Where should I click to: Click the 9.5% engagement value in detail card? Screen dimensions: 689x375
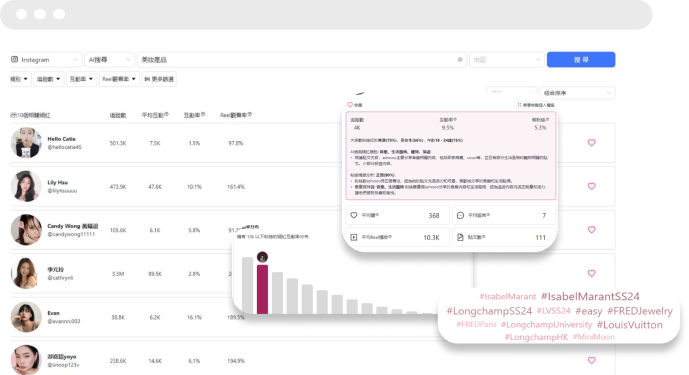coord(448,127)
